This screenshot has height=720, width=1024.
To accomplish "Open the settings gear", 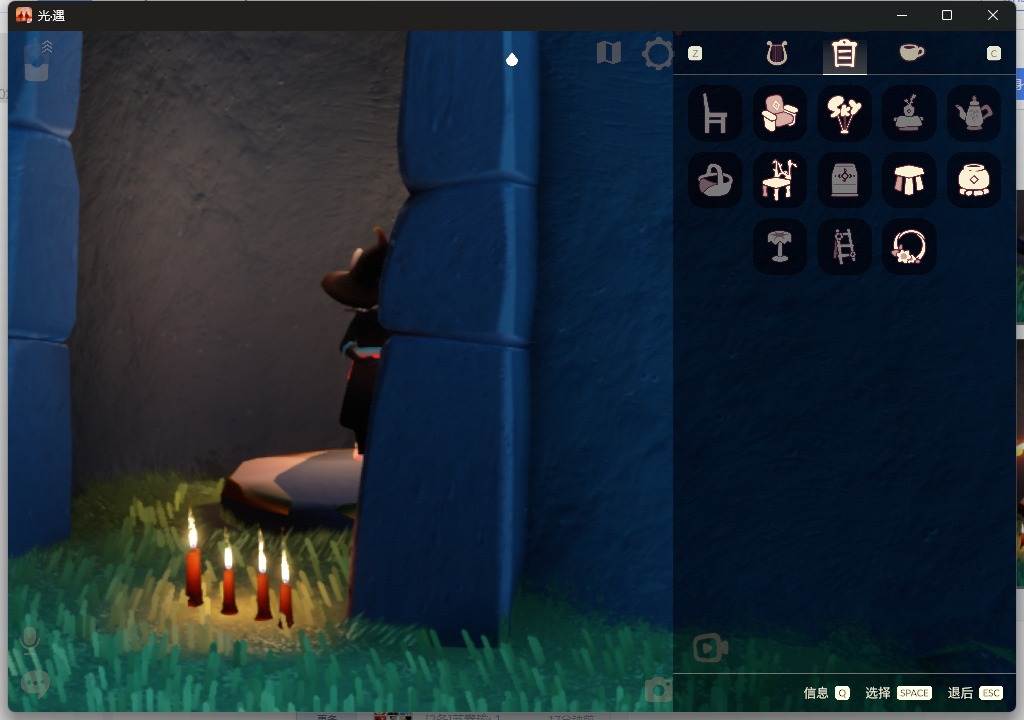I will pyautogui.click(x=657, y=54).
